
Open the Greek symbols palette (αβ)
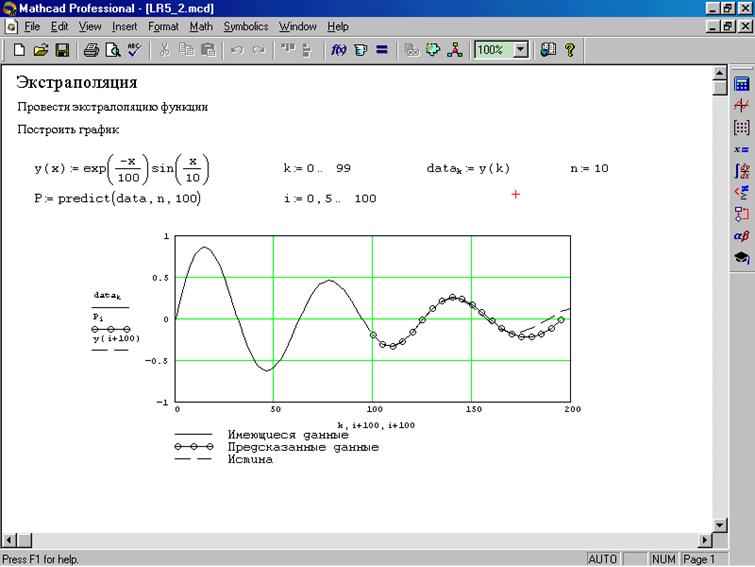tap(741, 236)
